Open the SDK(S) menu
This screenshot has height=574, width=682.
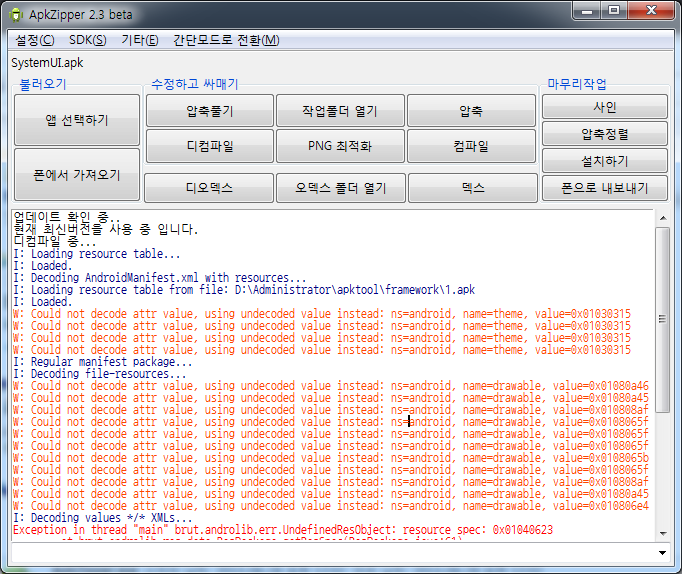point(88,40)
